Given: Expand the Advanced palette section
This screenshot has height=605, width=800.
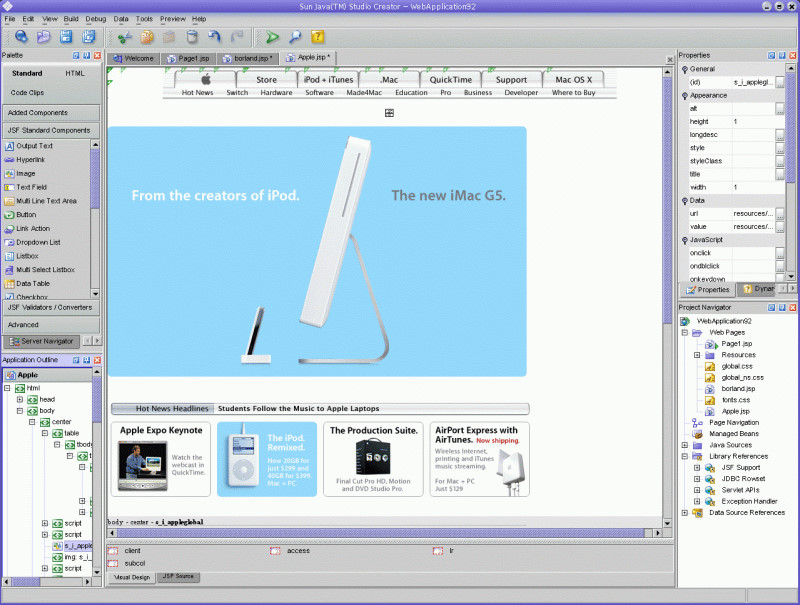Looking at the screenshot, I should click(x=51, y=325).
